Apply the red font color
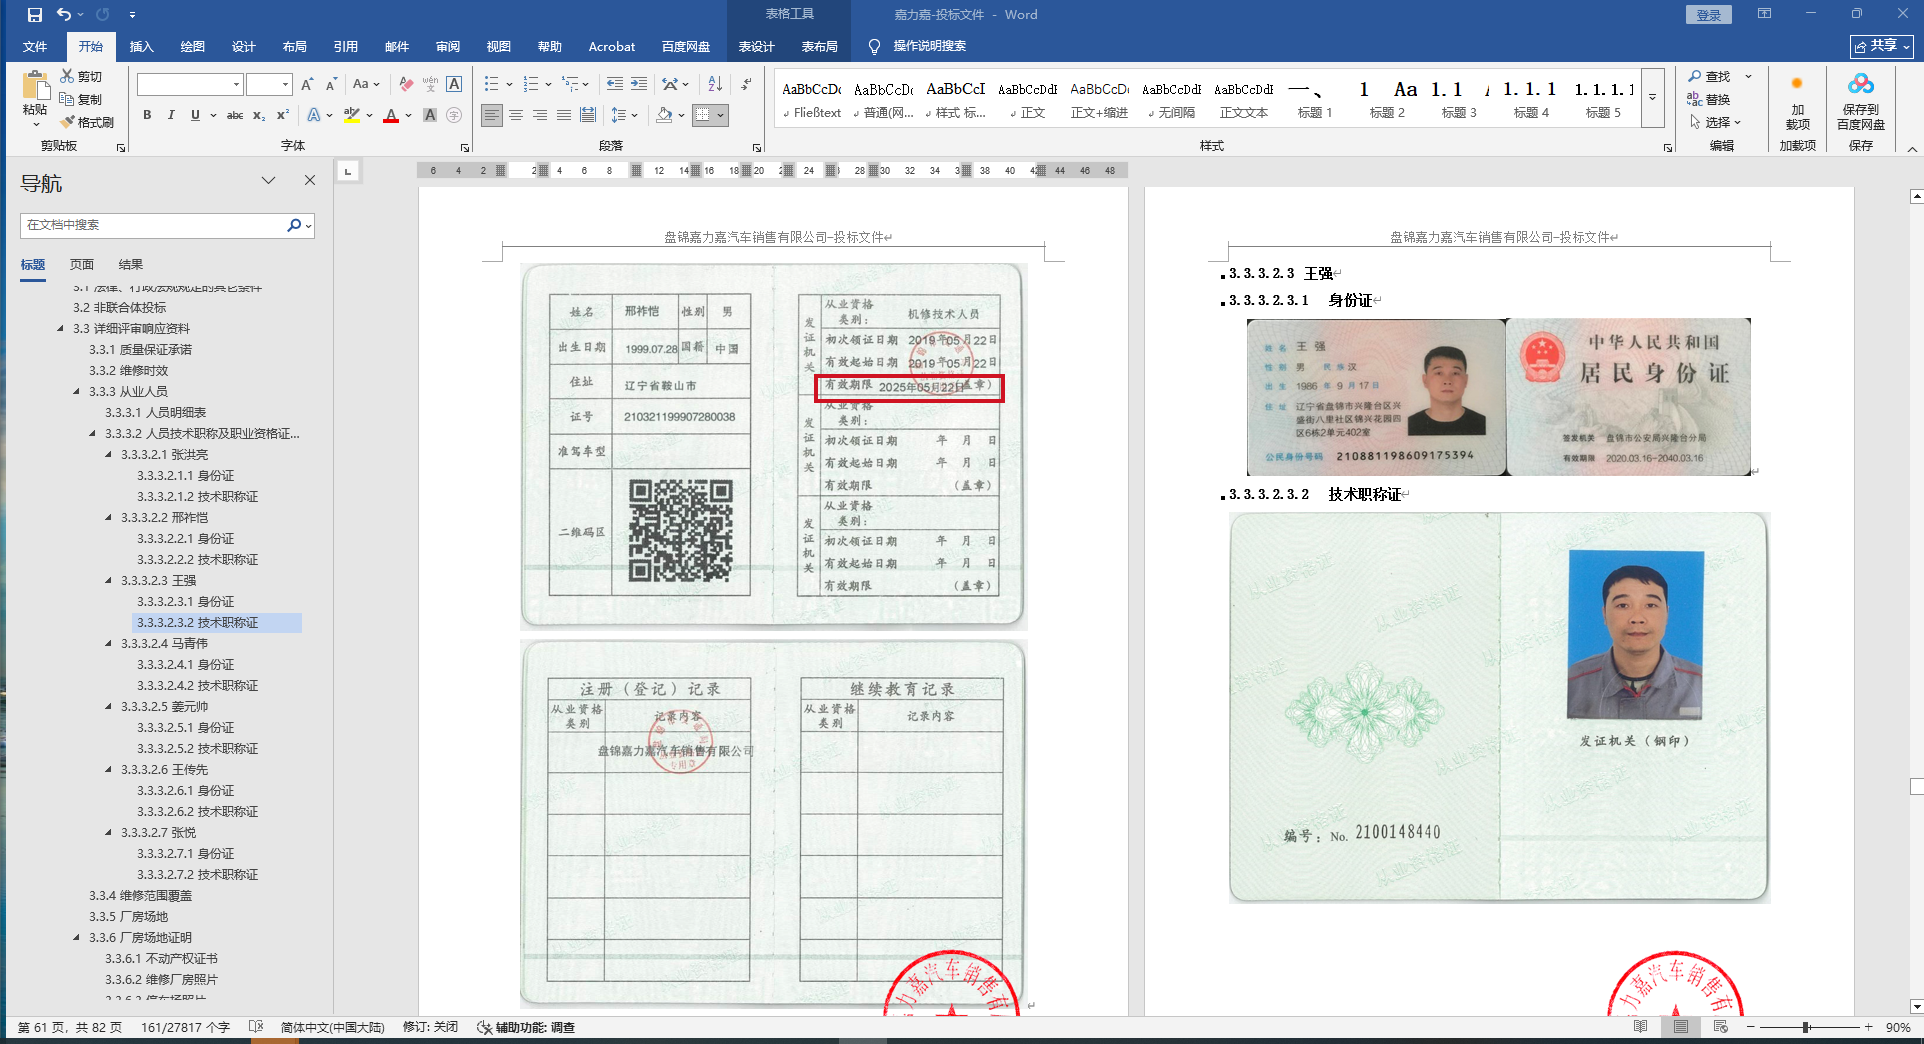 pos(391,115)
